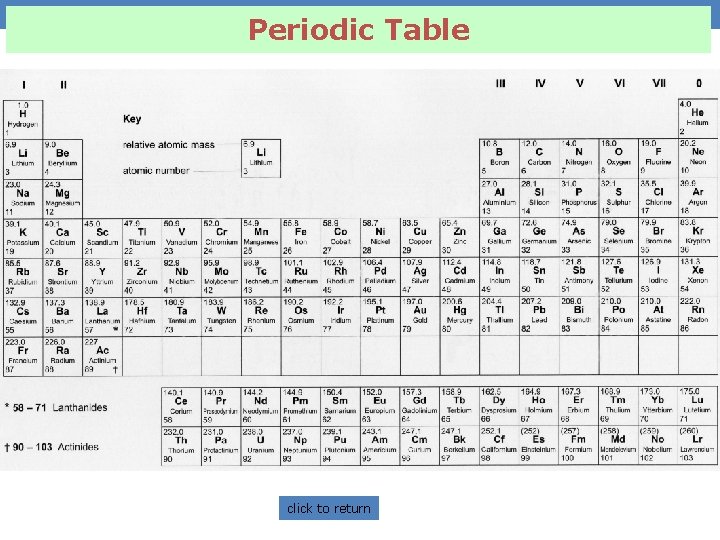720x540 pixels.
Task: Click the Iodine element cell
Action: coord(658,276)
